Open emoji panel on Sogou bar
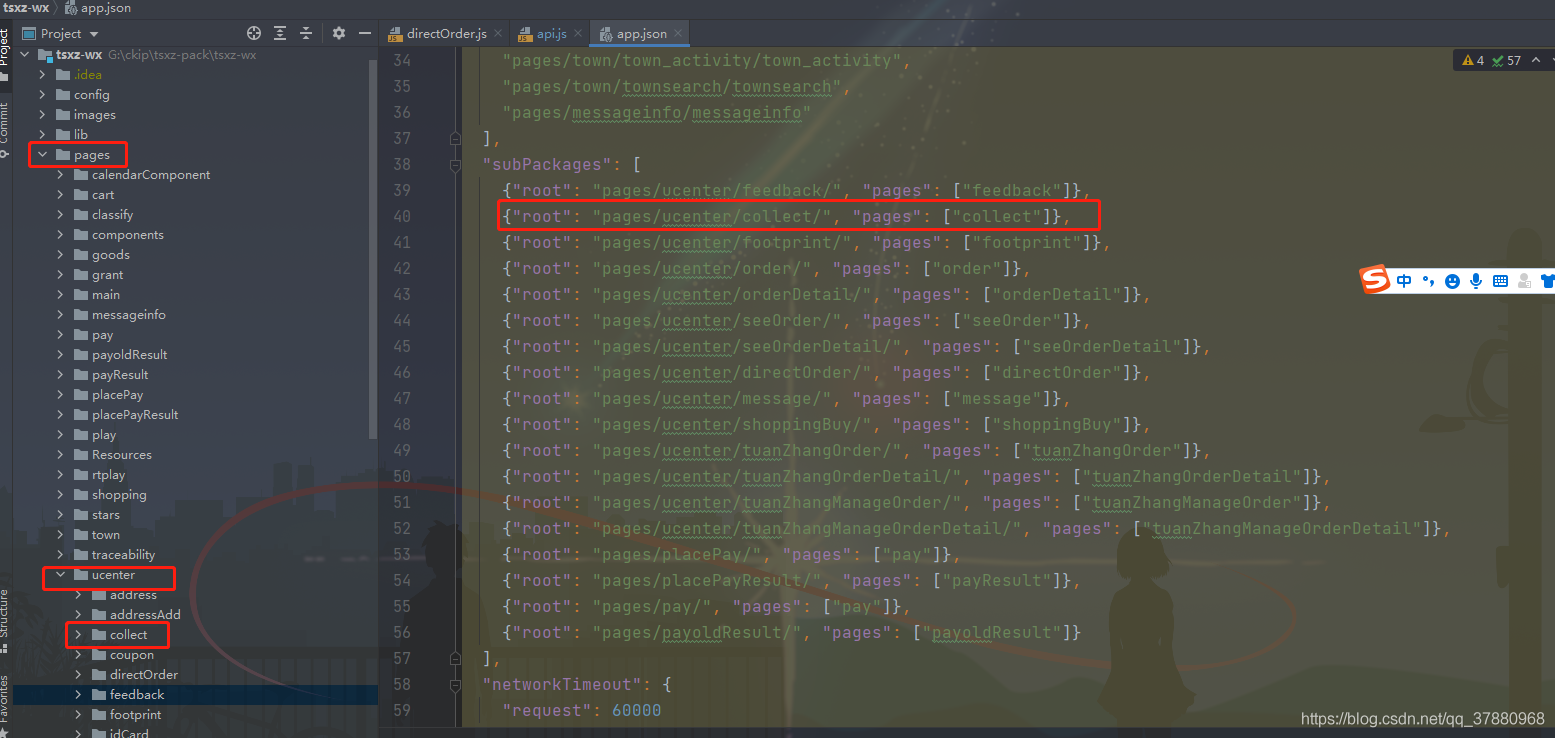1555x738 pixels. coord(1452,281)
